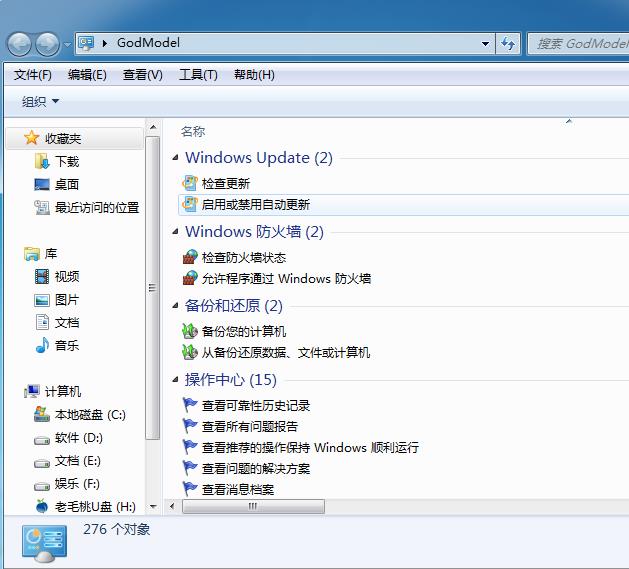This screenshot has width=629, height=569.
Task: Select the 库 libraries icon
Action: (x=32, y=254)
